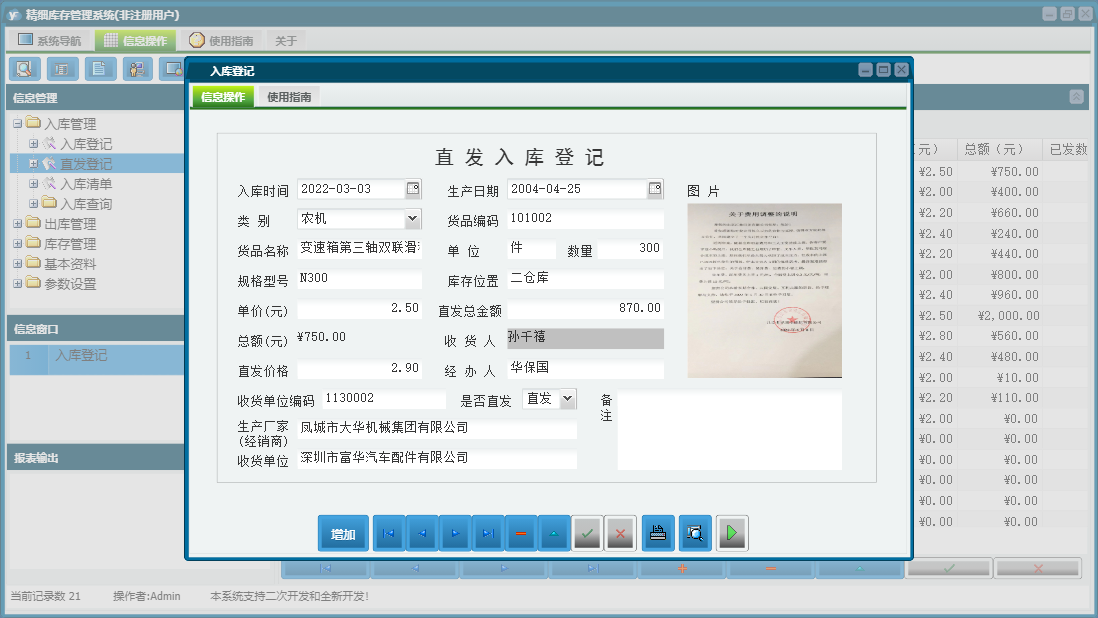Click the 报表输出 panel header

coord(95,458)
